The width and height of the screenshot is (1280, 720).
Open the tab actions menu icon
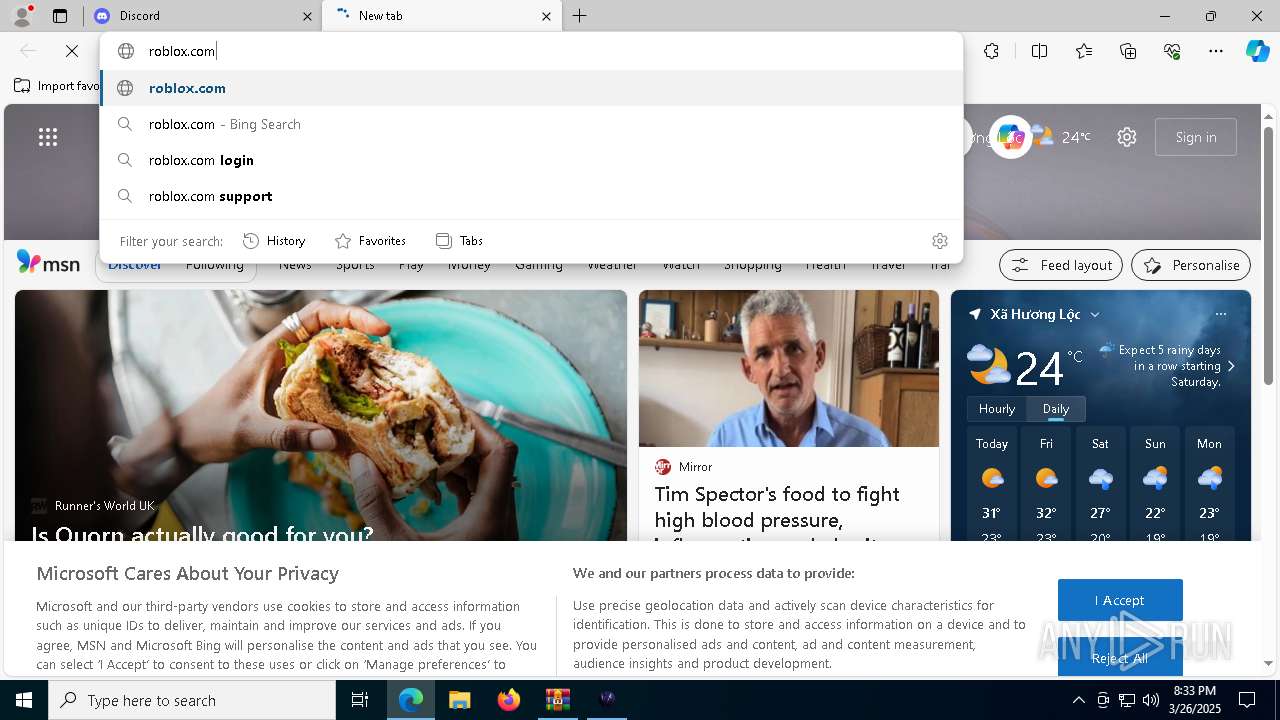(x=60, y=16)
